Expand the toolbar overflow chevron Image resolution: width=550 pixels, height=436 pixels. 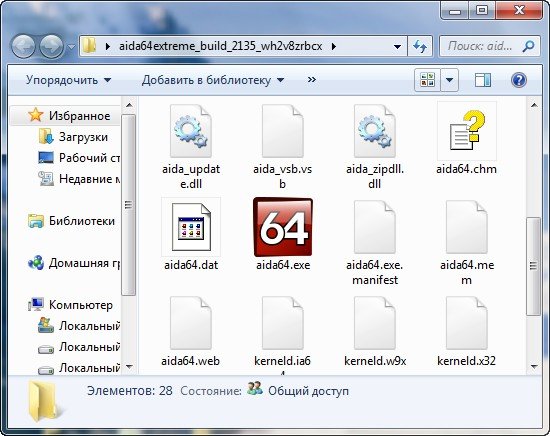[x=311, y=80]
